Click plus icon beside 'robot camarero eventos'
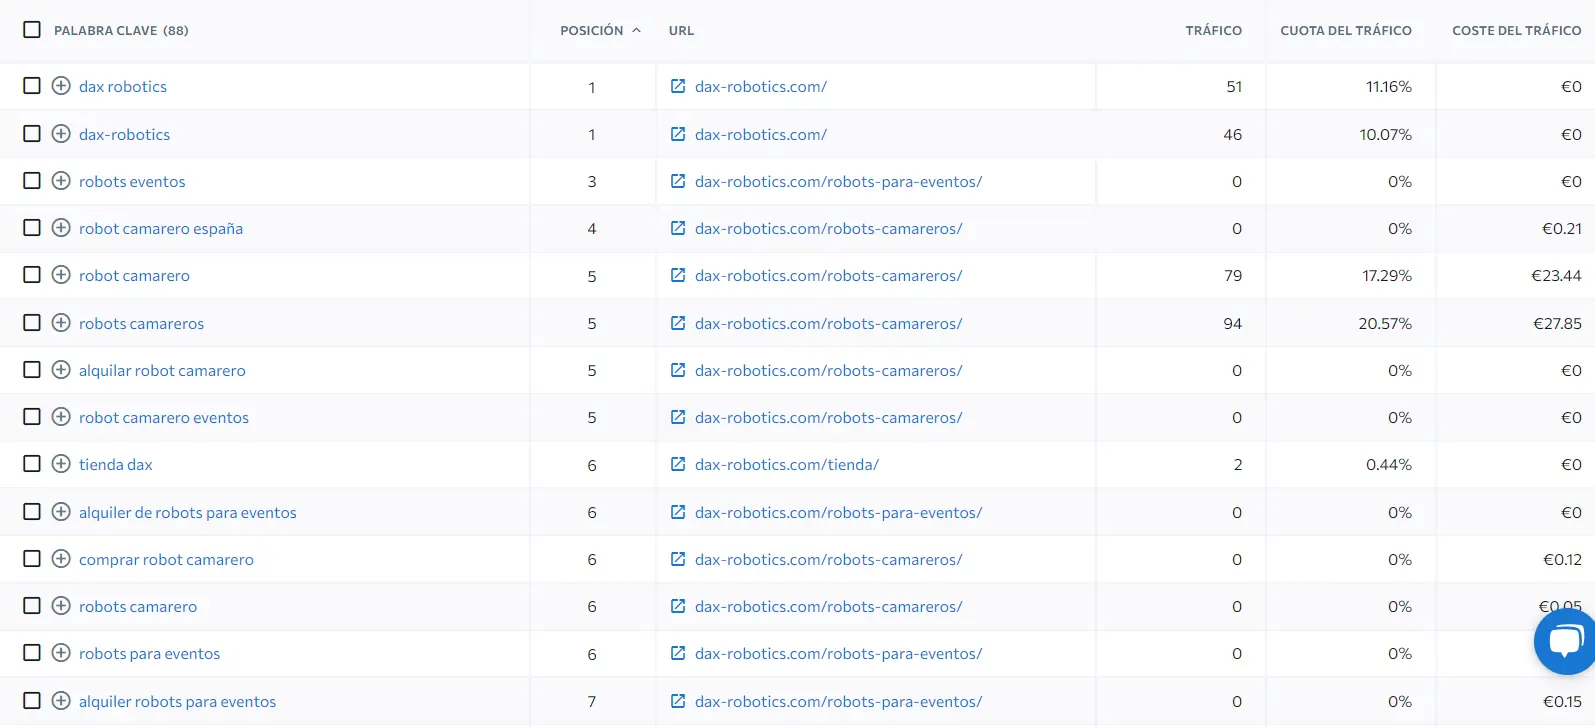The image size is (1595, 728). click(61, 417)
